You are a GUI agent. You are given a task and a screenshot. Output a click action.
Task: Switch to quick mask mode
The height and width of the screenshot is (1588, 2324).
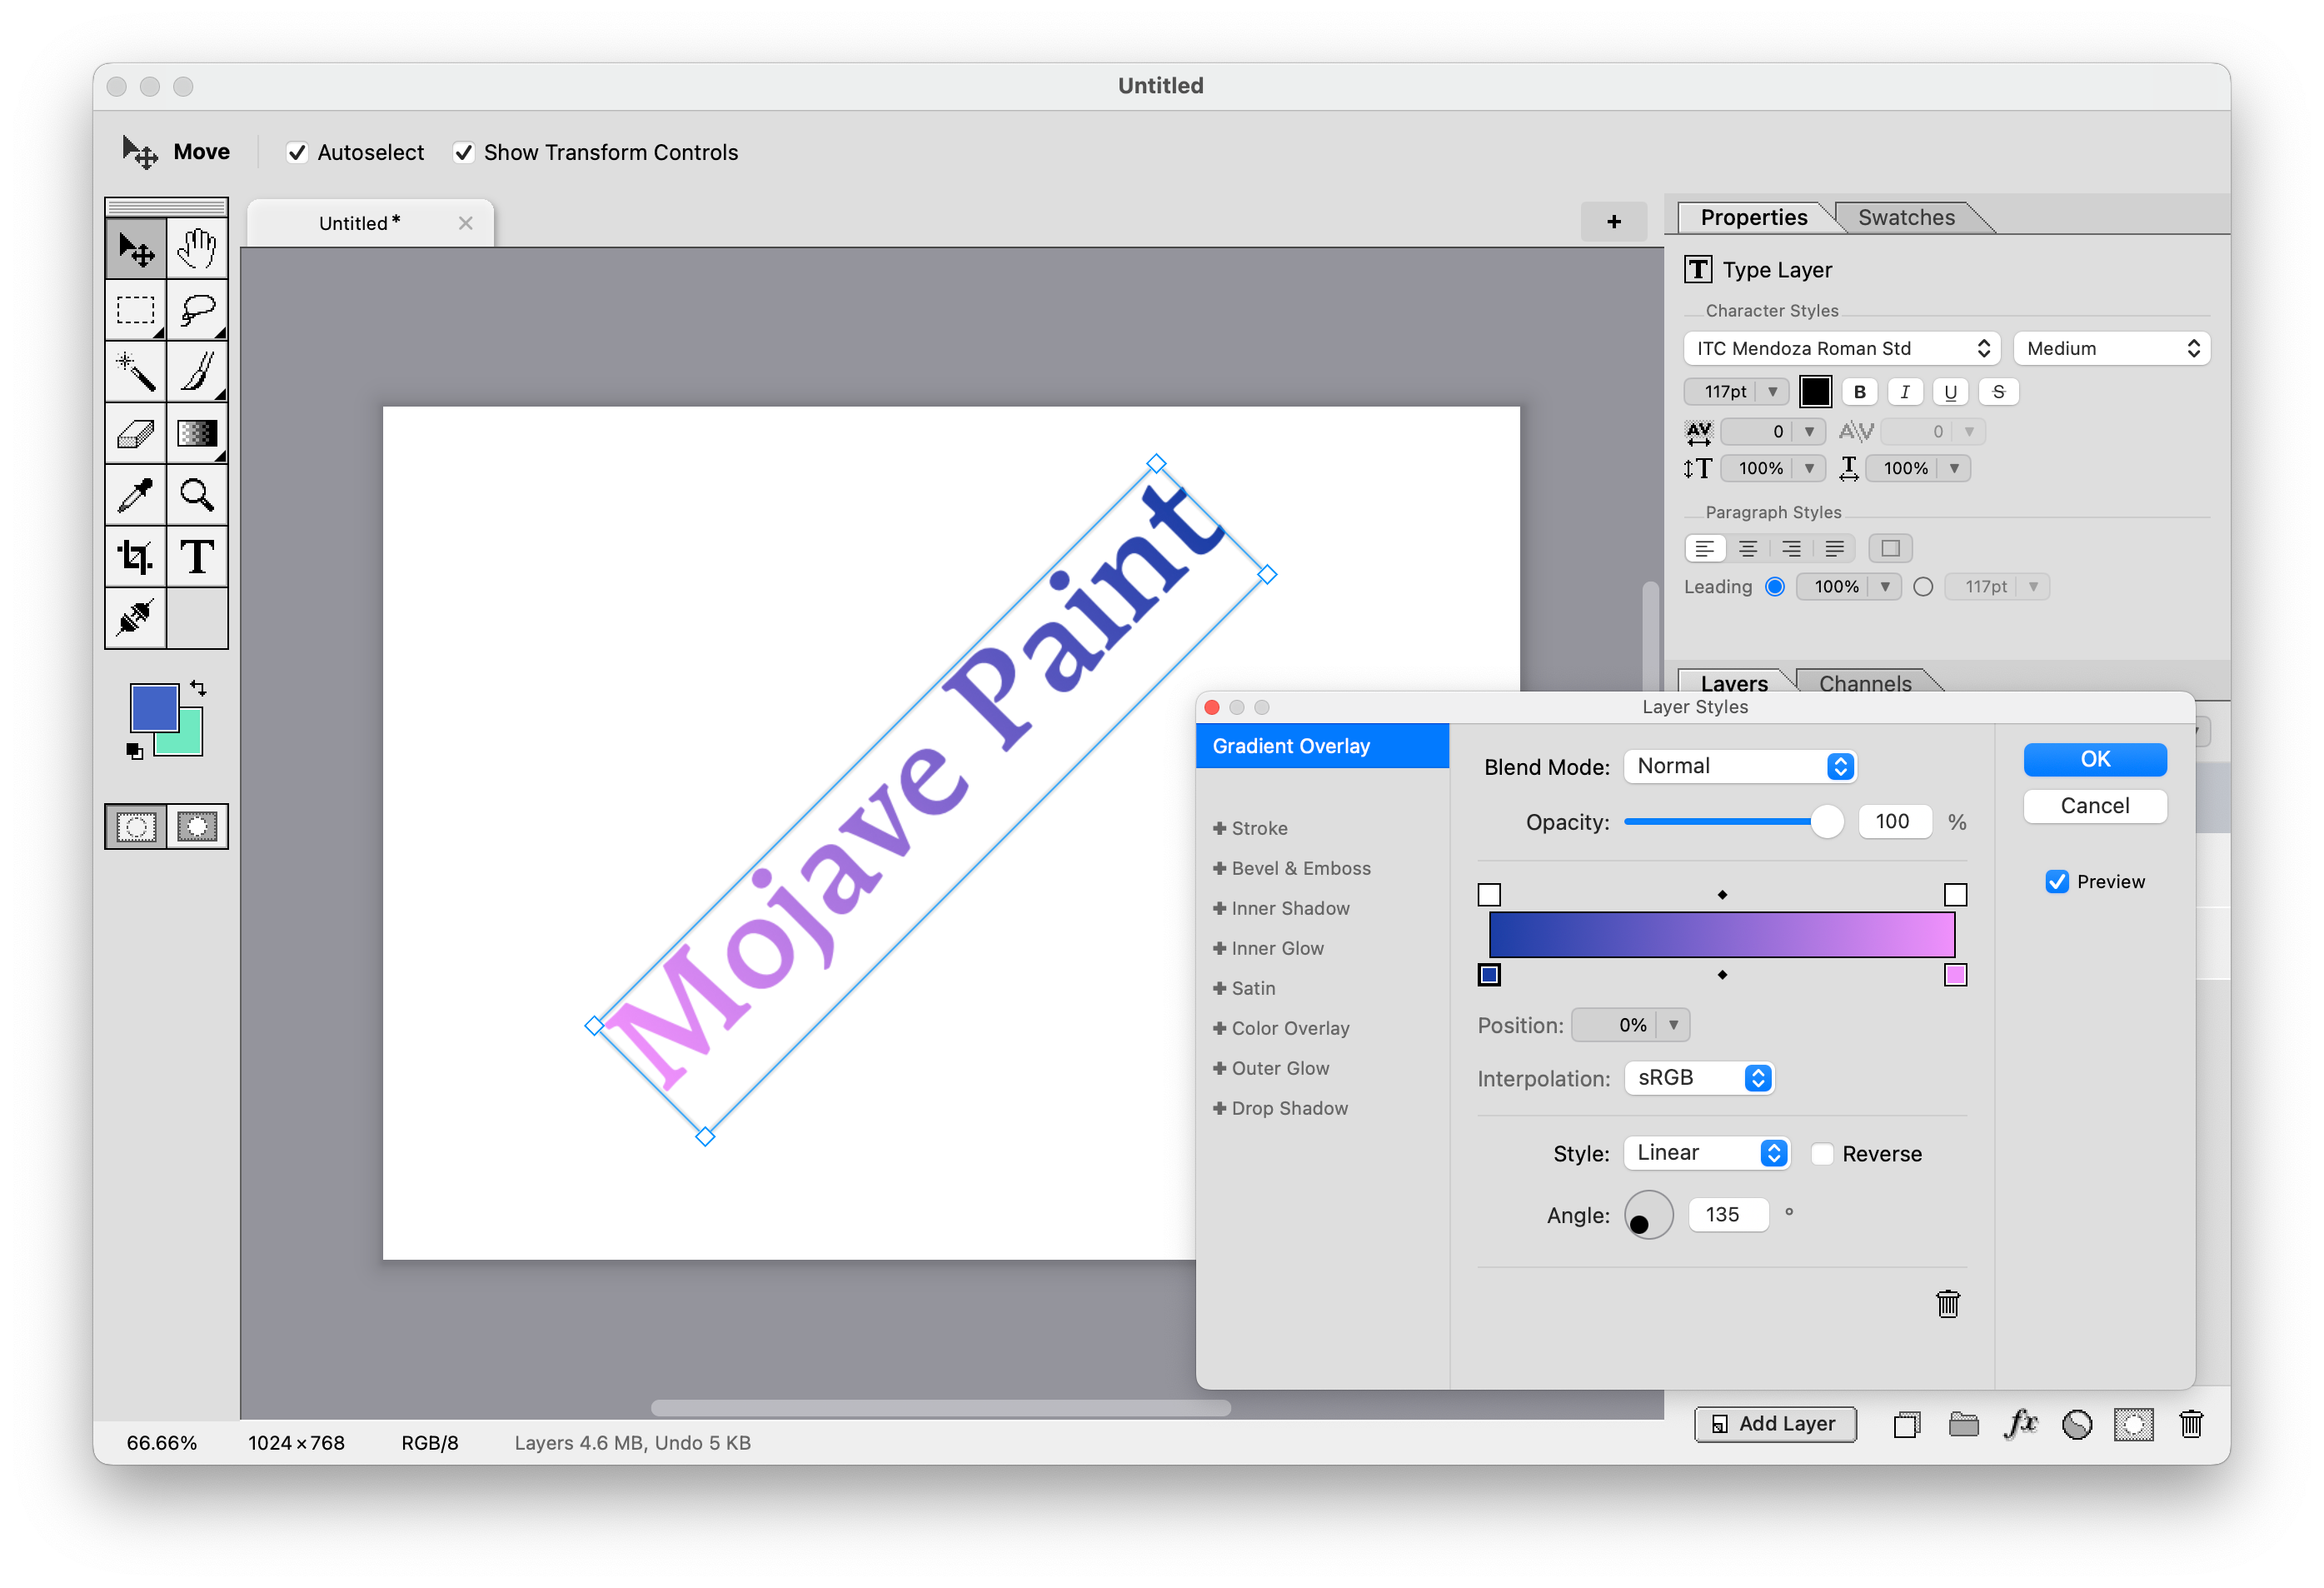click(197, 827)
